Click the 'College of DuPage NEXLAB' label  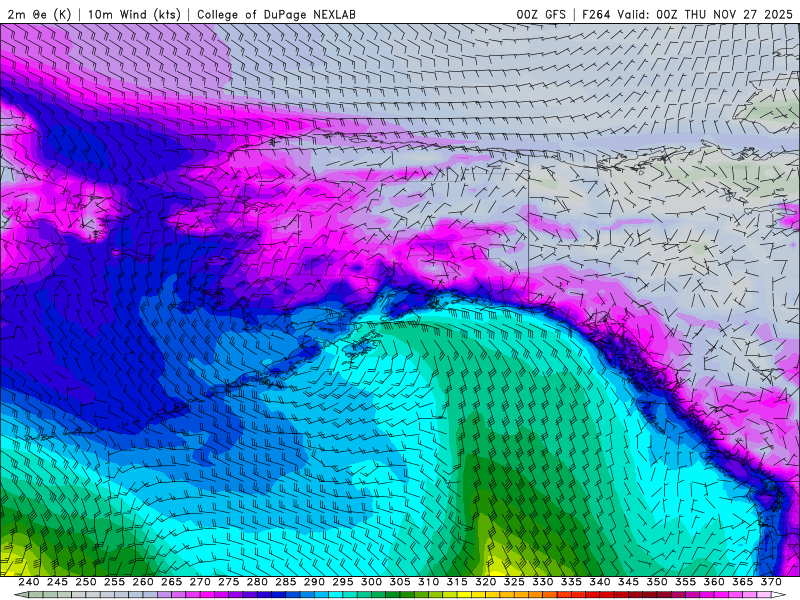[276, 15]
